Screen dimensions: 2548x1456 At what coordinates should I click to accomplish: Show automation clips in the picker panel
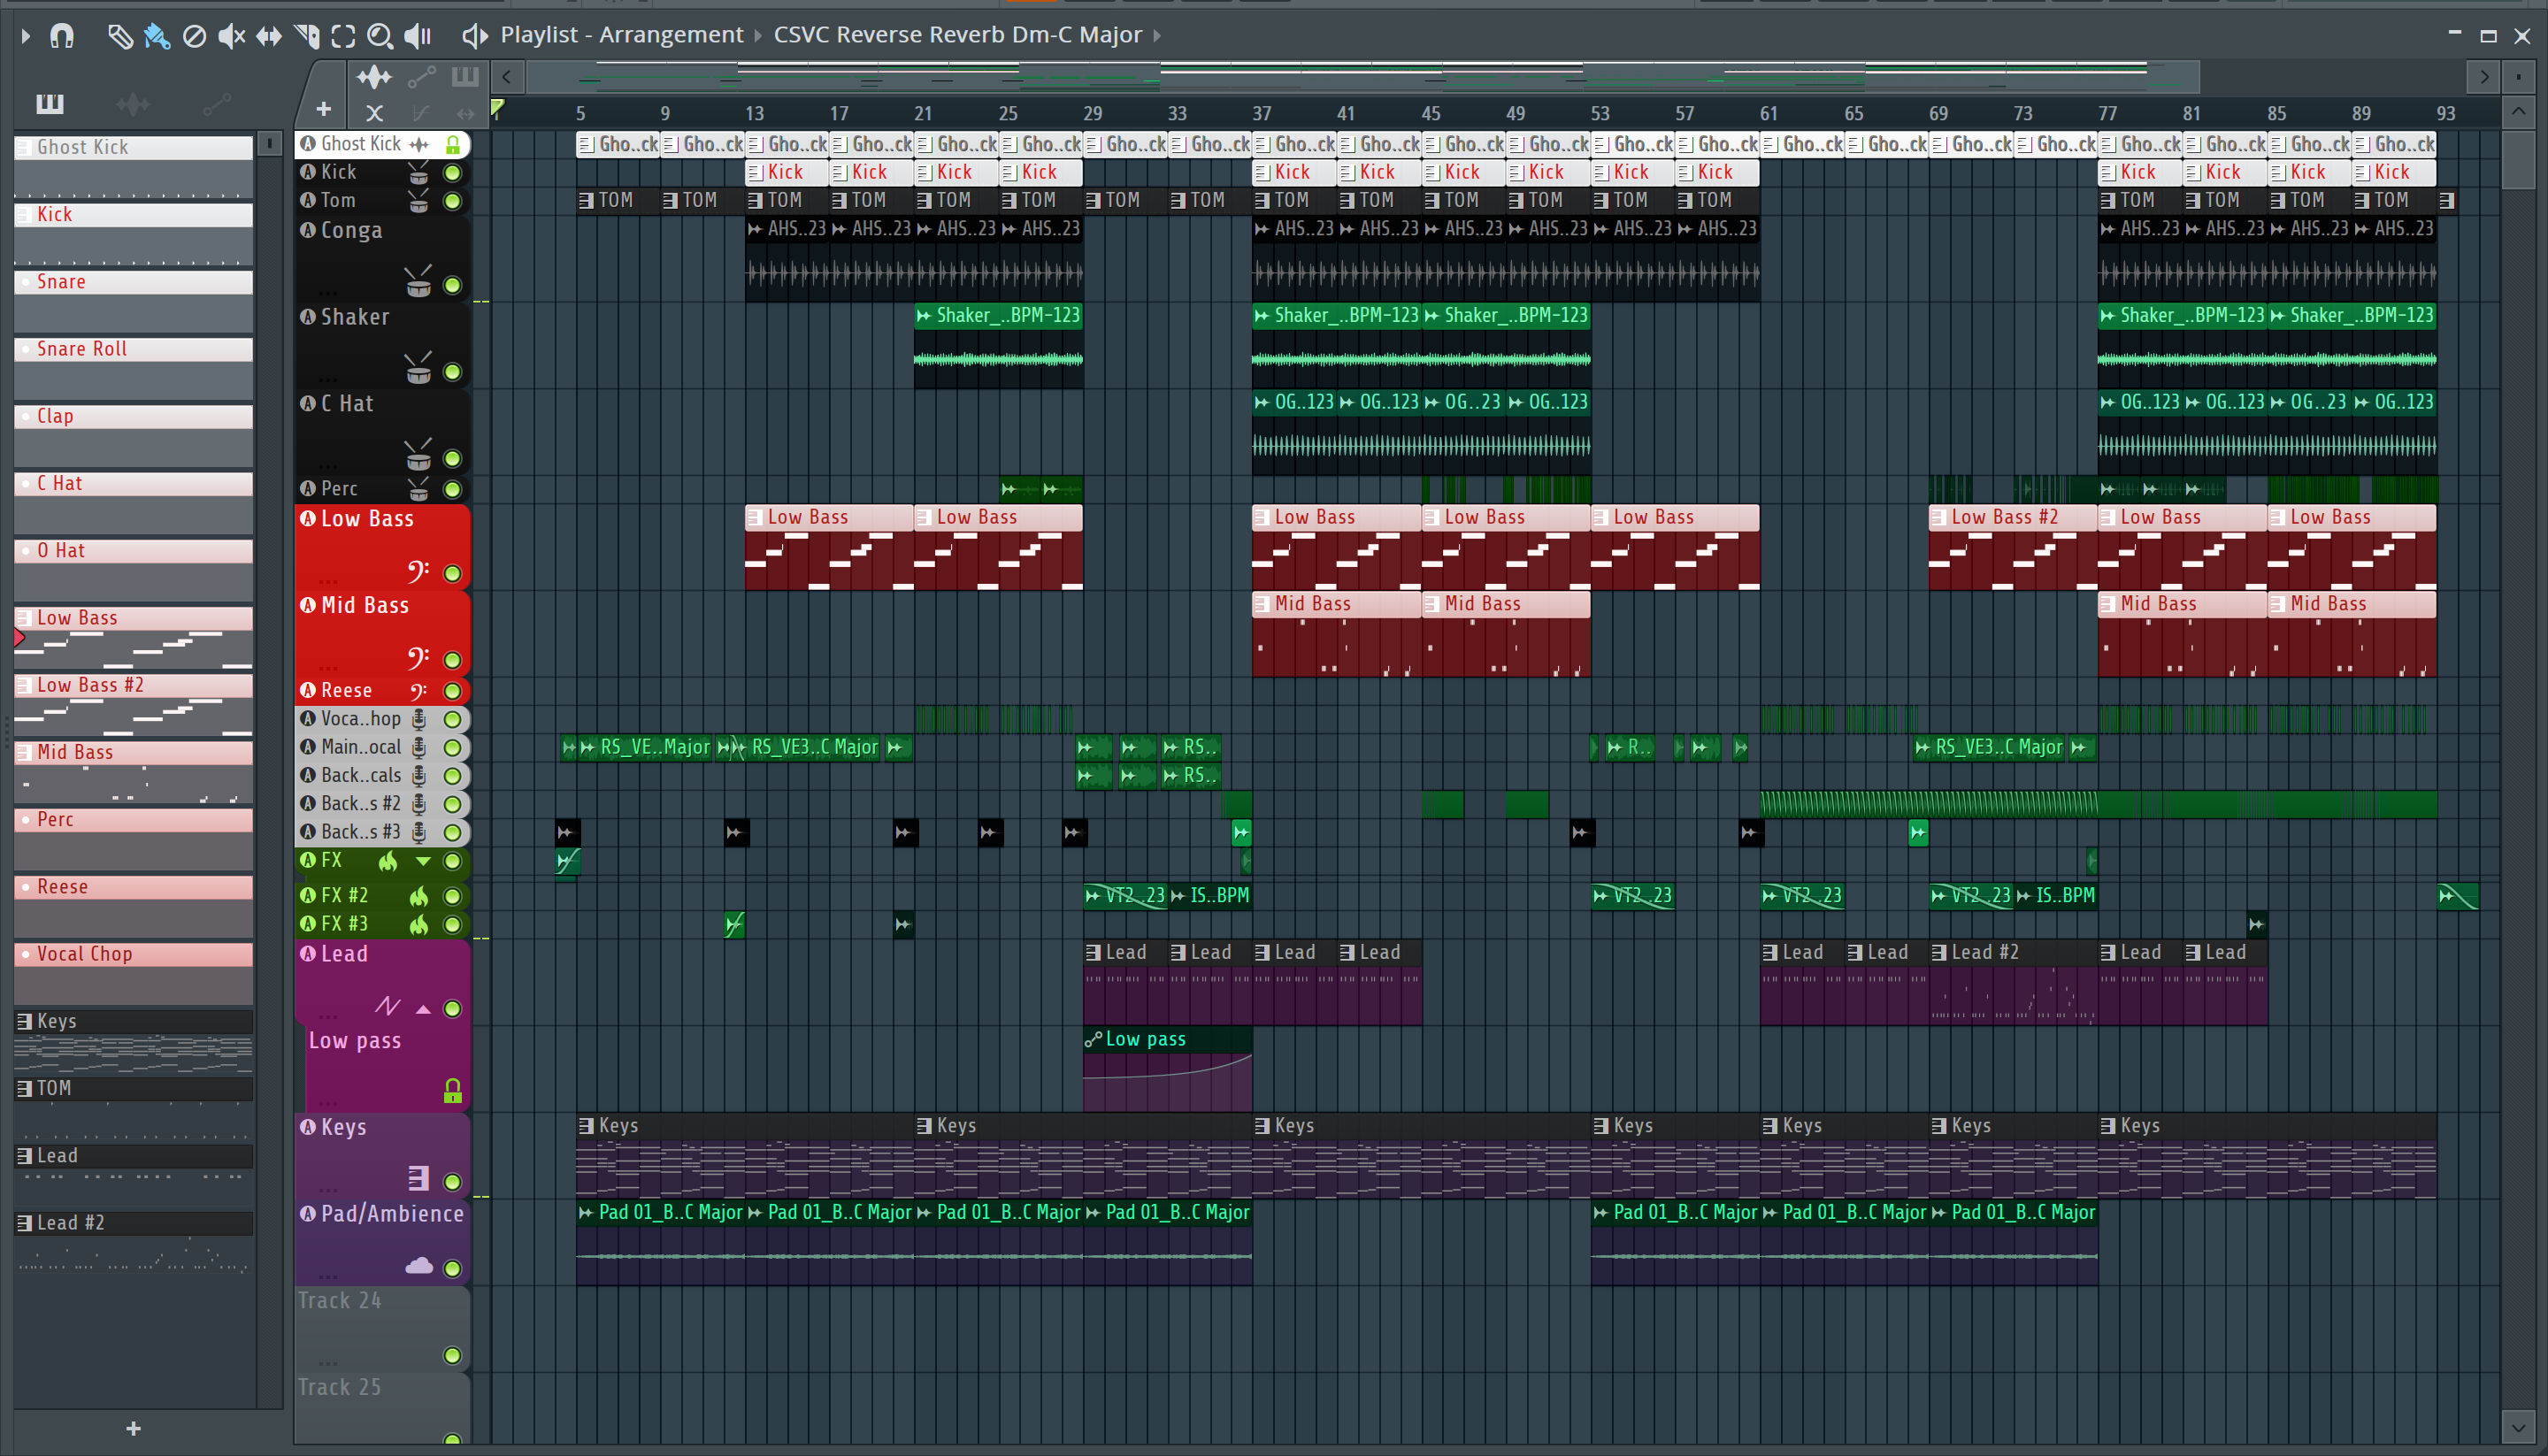click(x=217, y=103)
